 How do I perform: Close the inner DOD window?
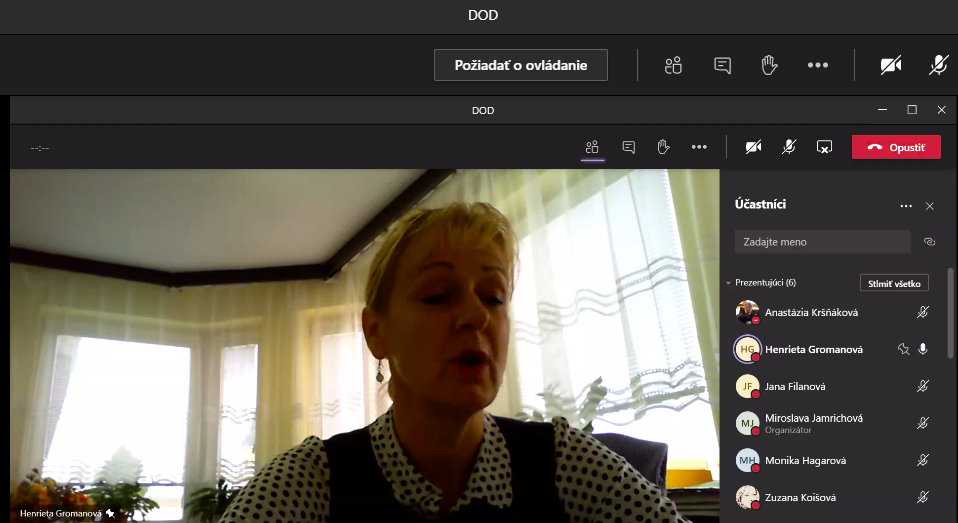point(942,110)
